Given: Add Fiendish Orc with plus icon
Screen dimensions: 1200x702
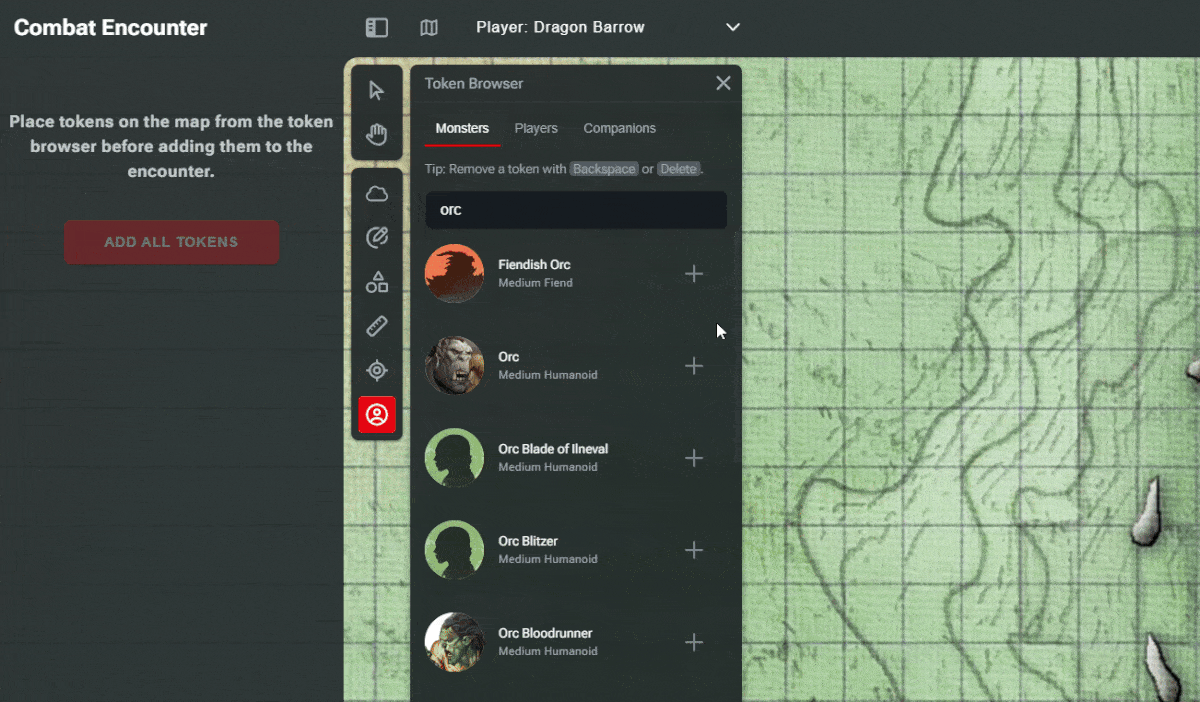Looking at the screenshot, I should coord(694,274).
